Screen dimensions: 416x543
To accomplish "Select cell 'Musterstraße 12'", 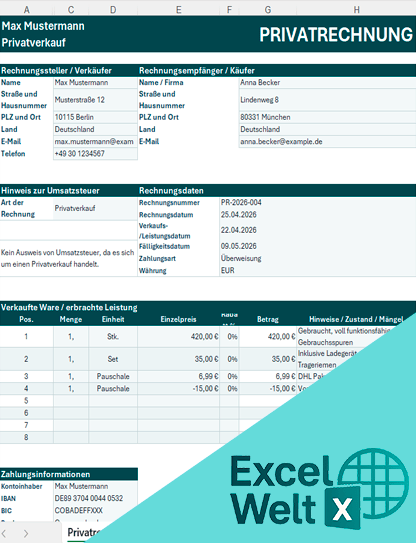I will [95, 100].
